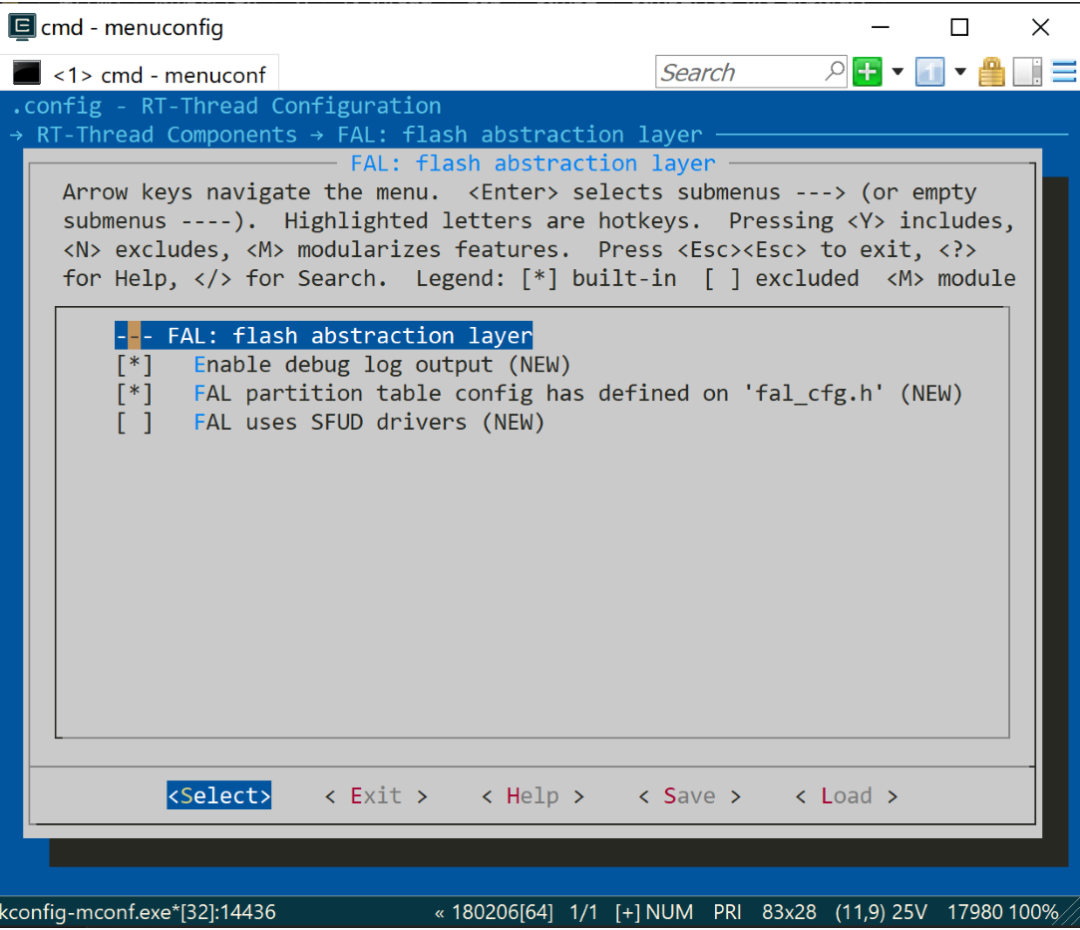
Task: Click the console icon on the cmd tab
Action: [x=26, y=71]
